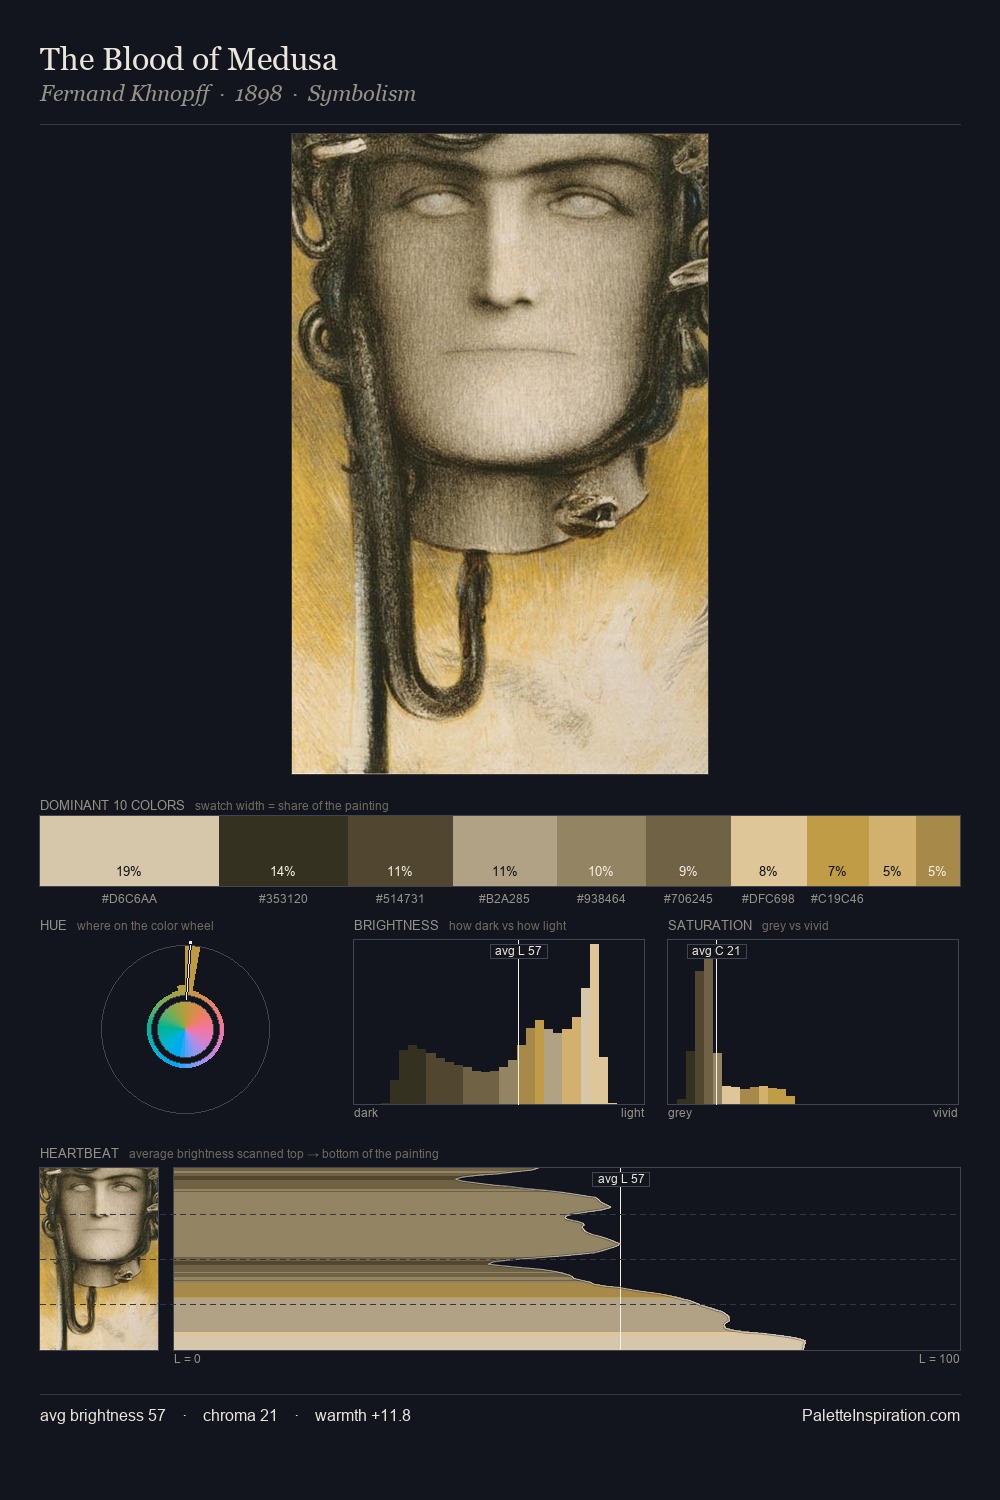
Task: Click the 'dark' brightness axis label
Action: pyautogui.click(x=366, y=1113)
